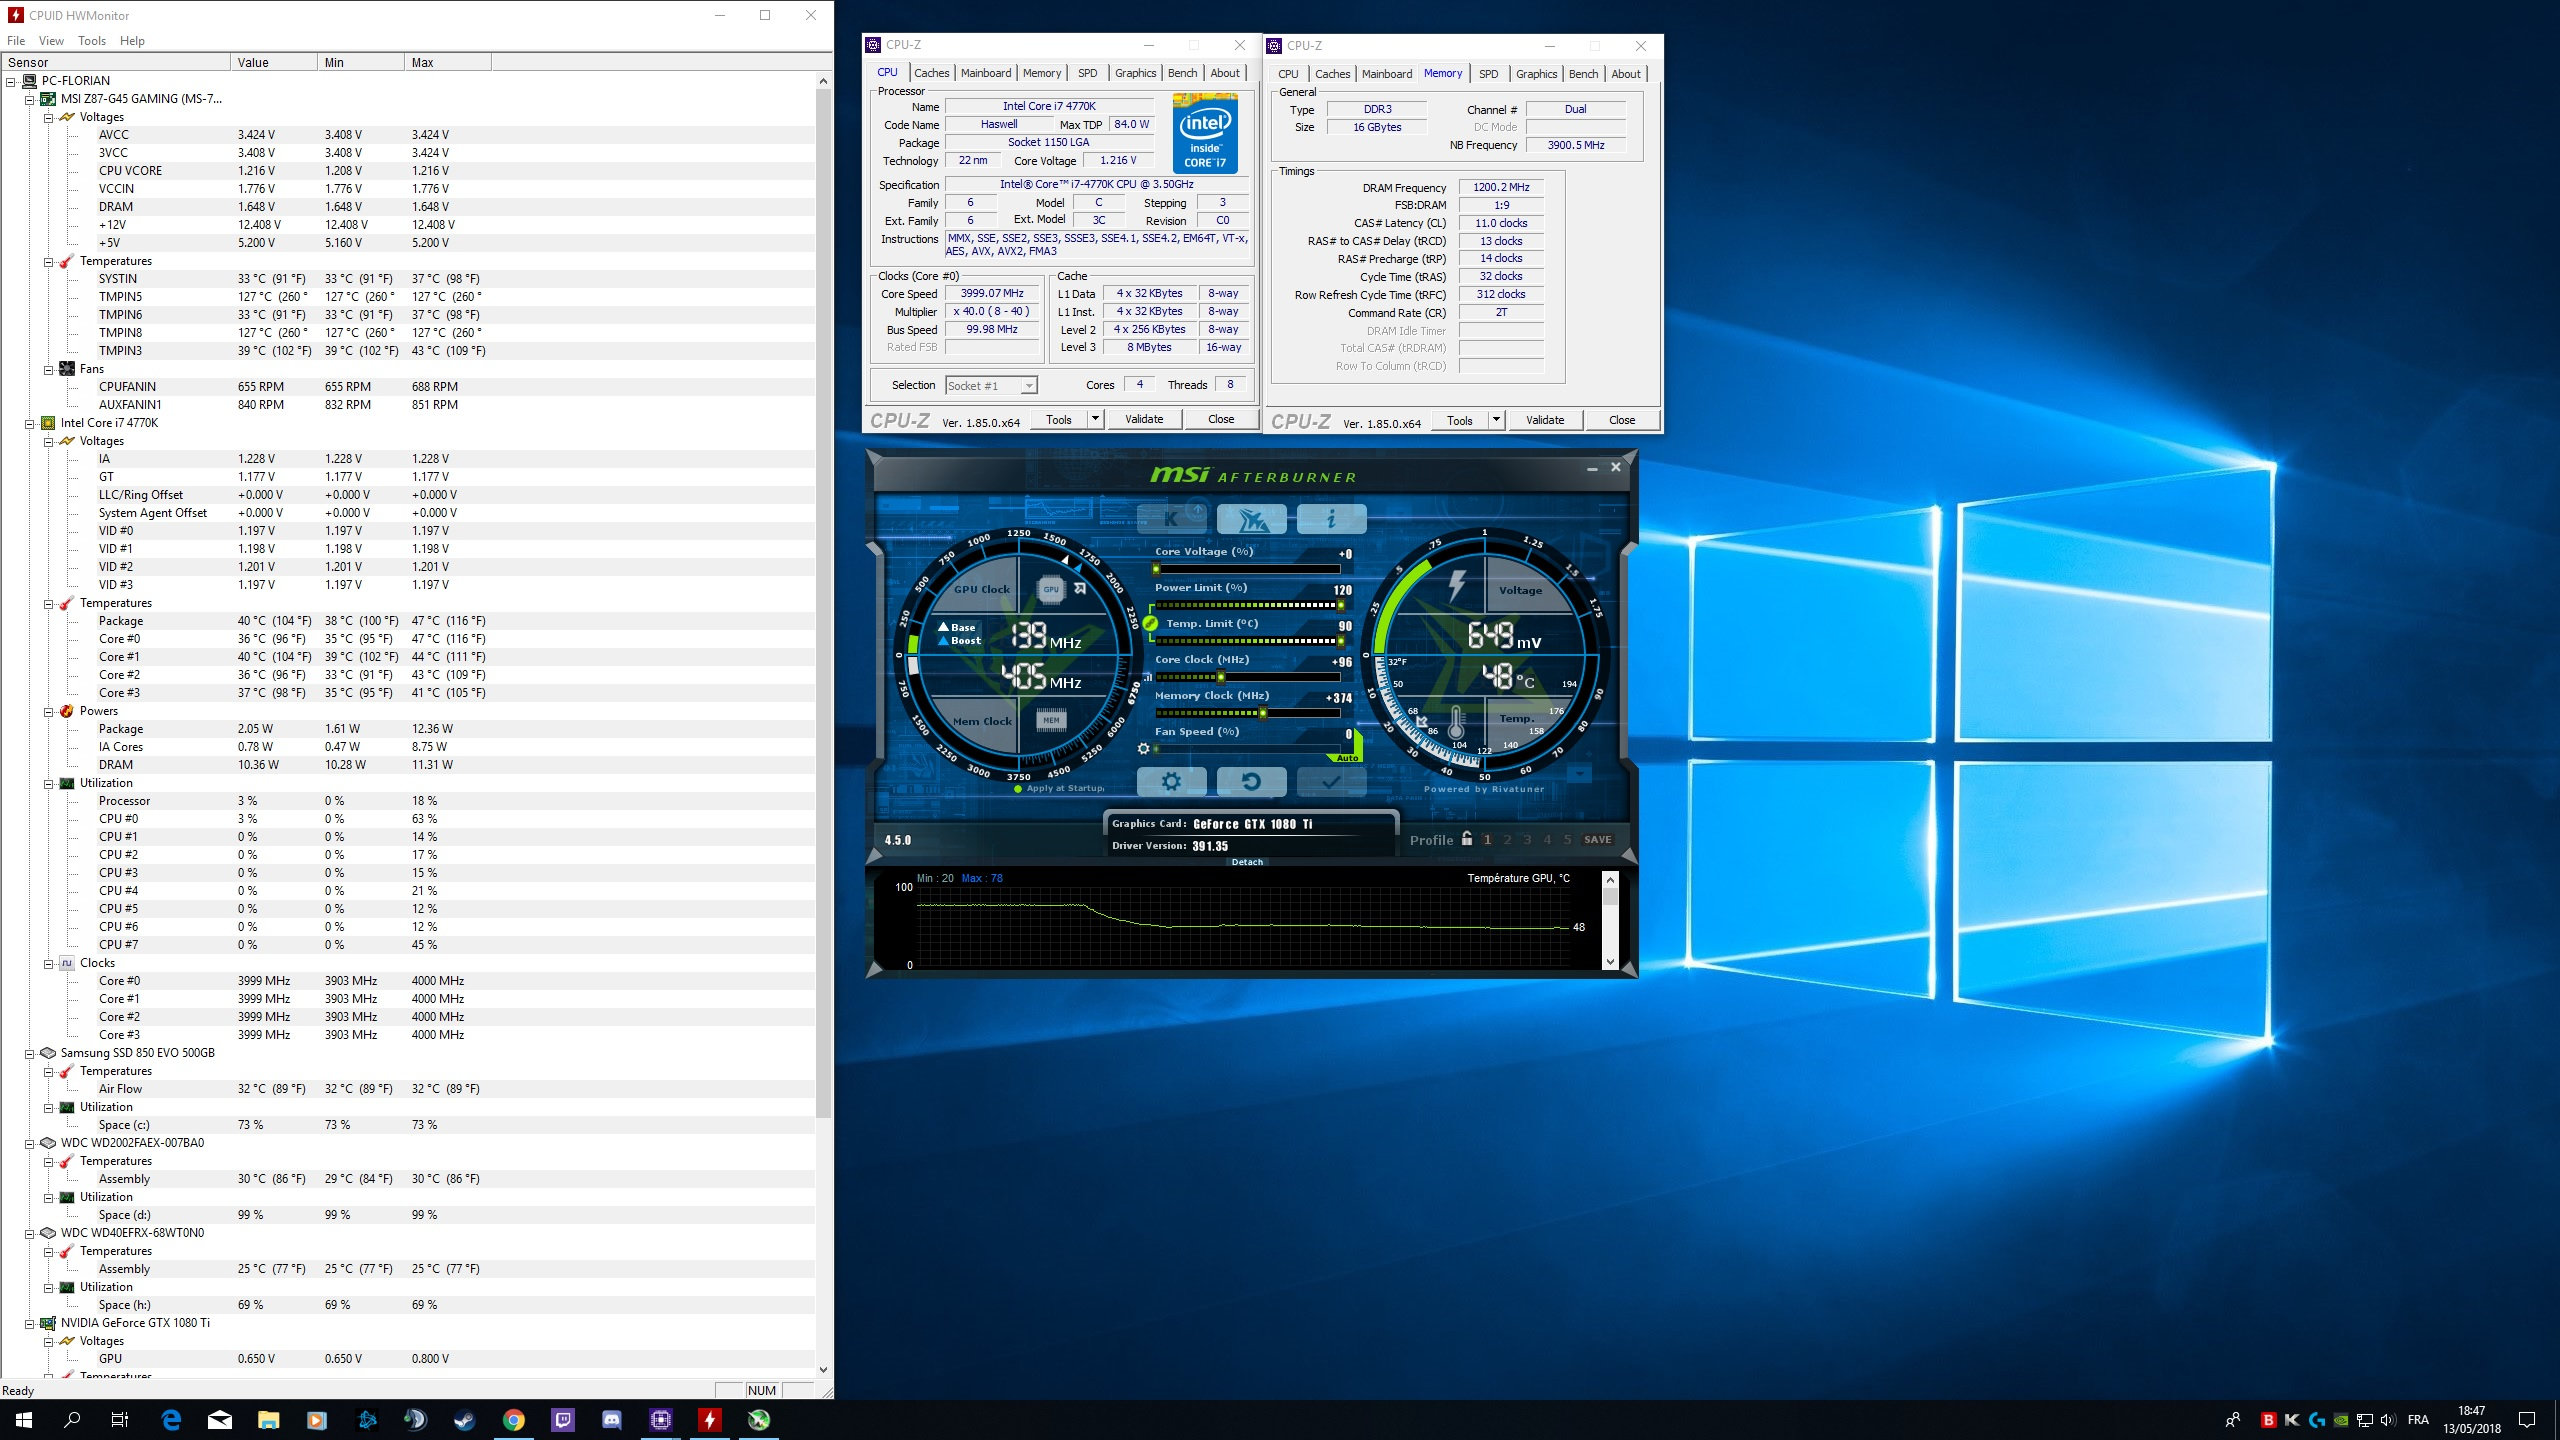This screenshot has width=2560, height=1440.
Task: Adjust Memory Clock slider handle
Action: pyautogui.click(x=1263, y=713)
